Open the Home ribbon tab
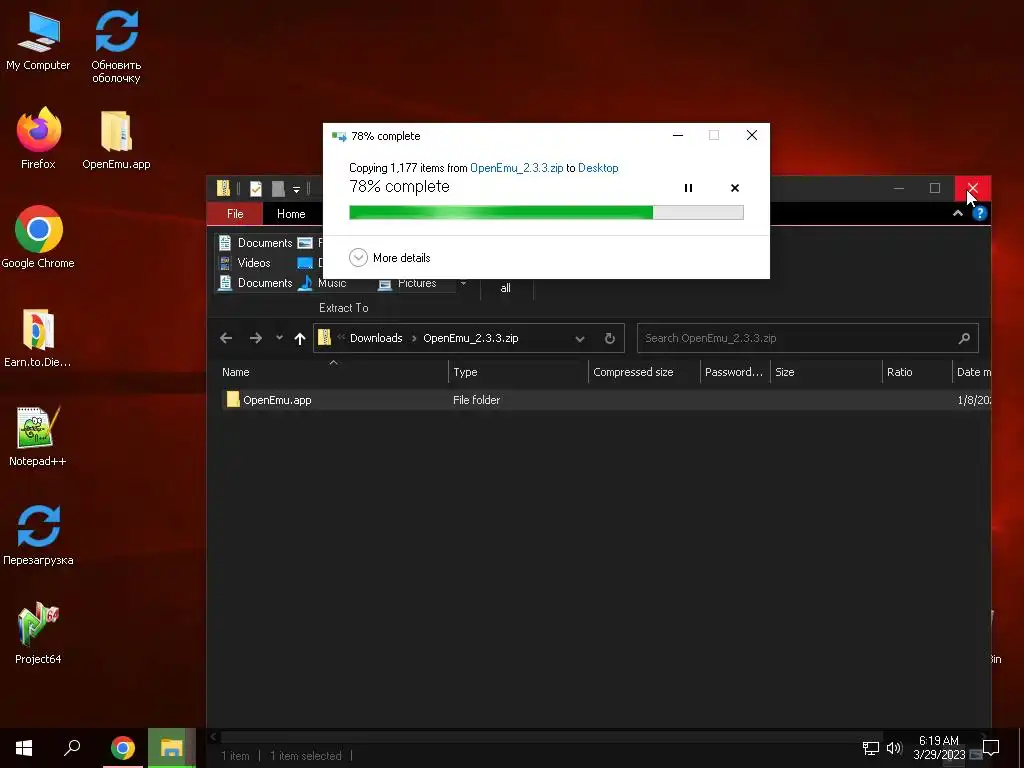The height and width of the screenshot is (768, 1024). coord(291,214)
